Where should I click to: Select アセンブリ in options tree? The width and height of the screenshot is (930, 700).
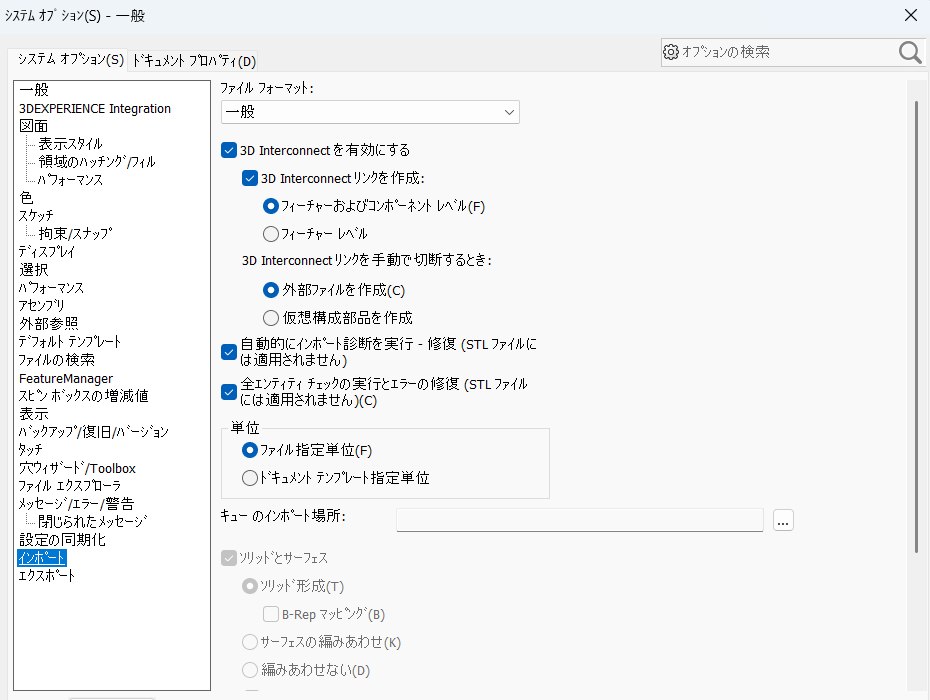tap(42, 306)
